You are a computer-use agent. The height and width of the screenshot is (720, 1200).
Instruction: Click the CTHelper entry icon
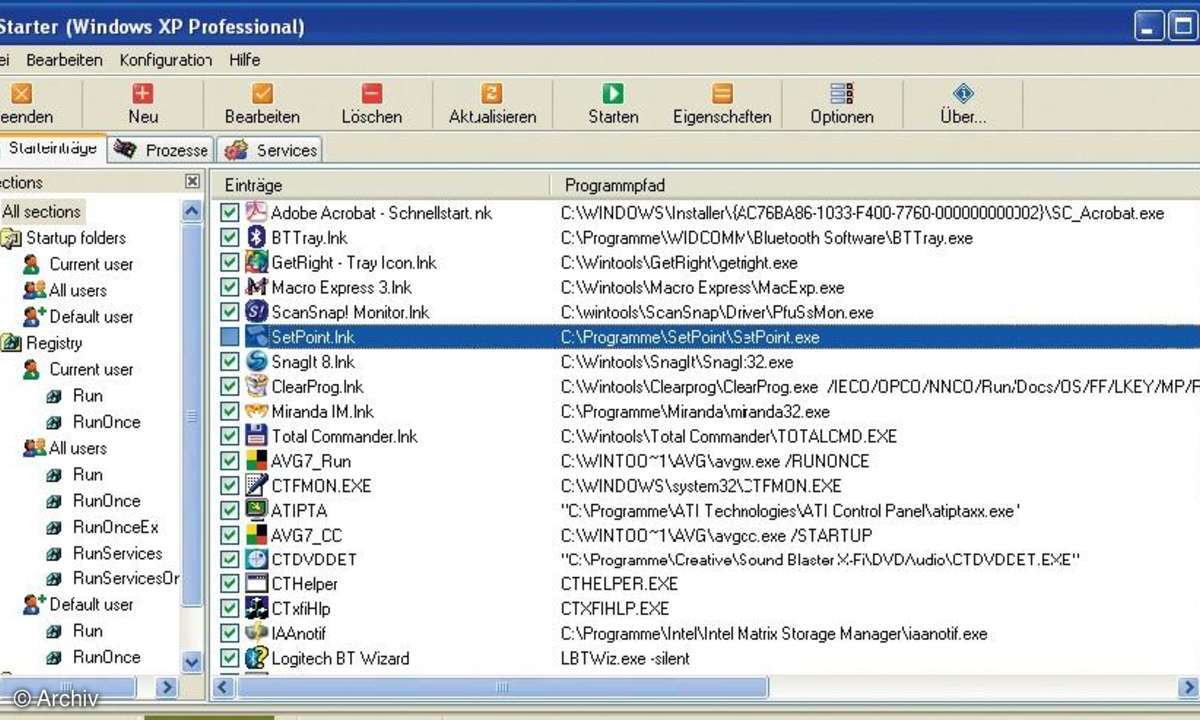(x=257, y=584)
